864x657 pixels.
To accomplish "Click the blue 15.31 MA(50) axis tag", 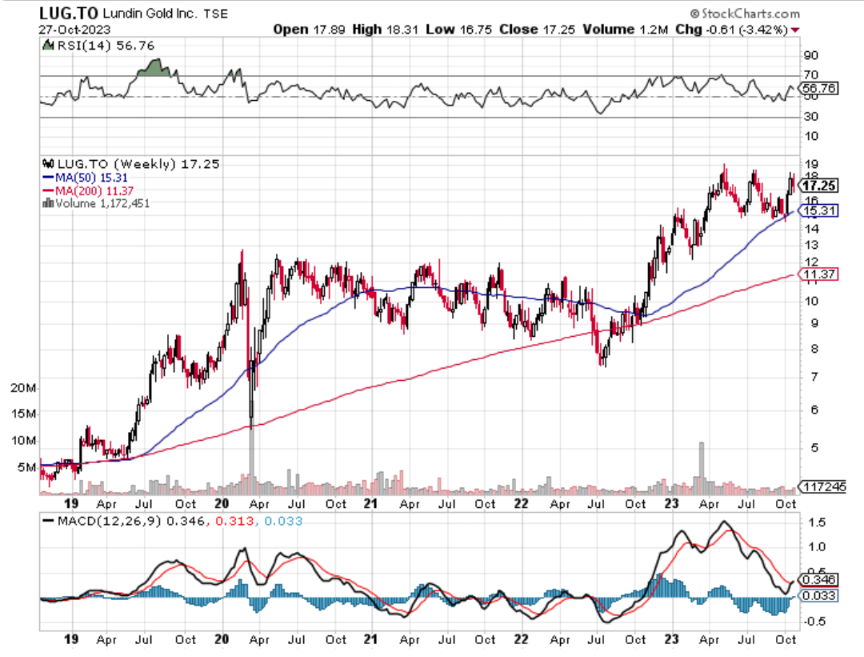I will (819, 211).
